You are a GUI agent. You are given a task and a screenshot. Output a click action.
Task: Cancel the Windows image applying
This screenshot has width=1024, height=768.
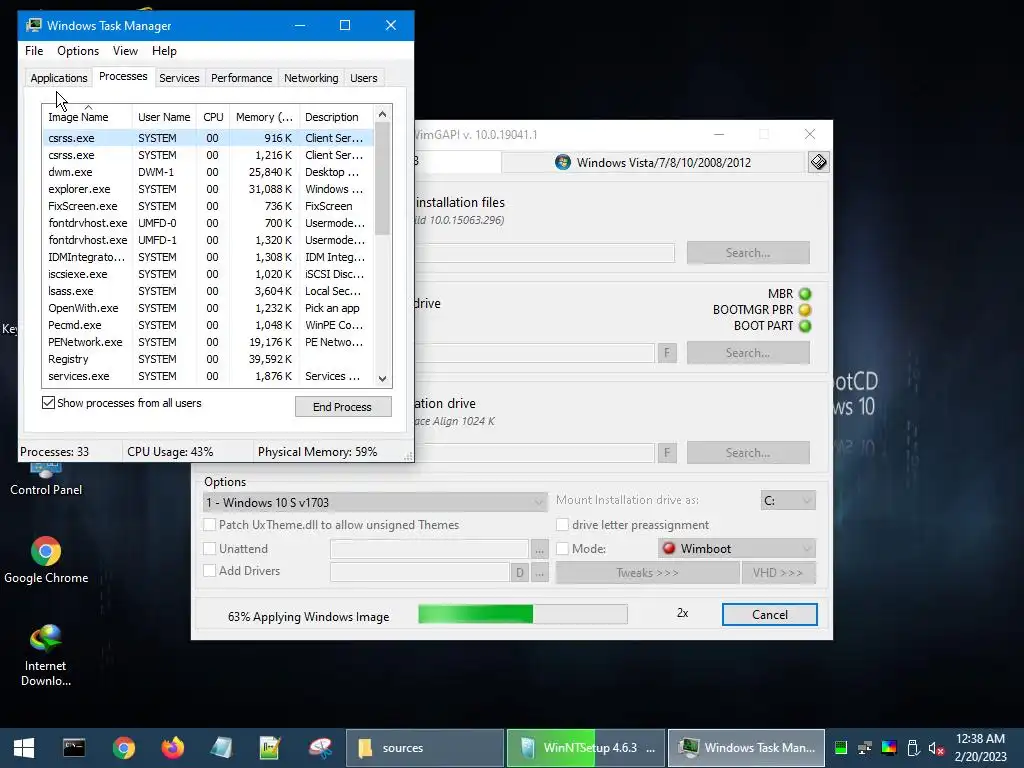click(x=769, y=615)
